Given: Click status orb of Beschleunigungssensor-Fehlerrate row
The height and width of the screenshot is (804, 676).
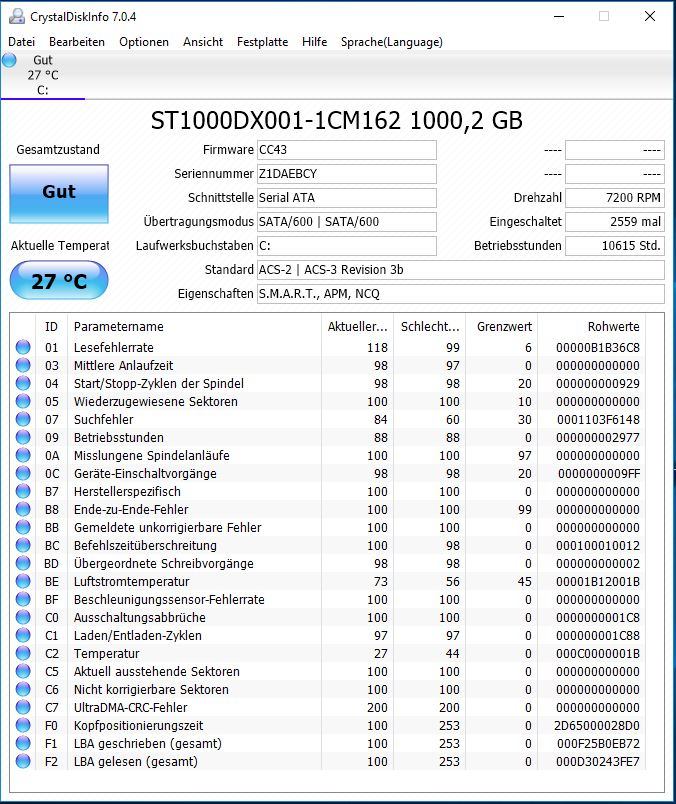Looking at the screenshot, I should coord(23,599).
